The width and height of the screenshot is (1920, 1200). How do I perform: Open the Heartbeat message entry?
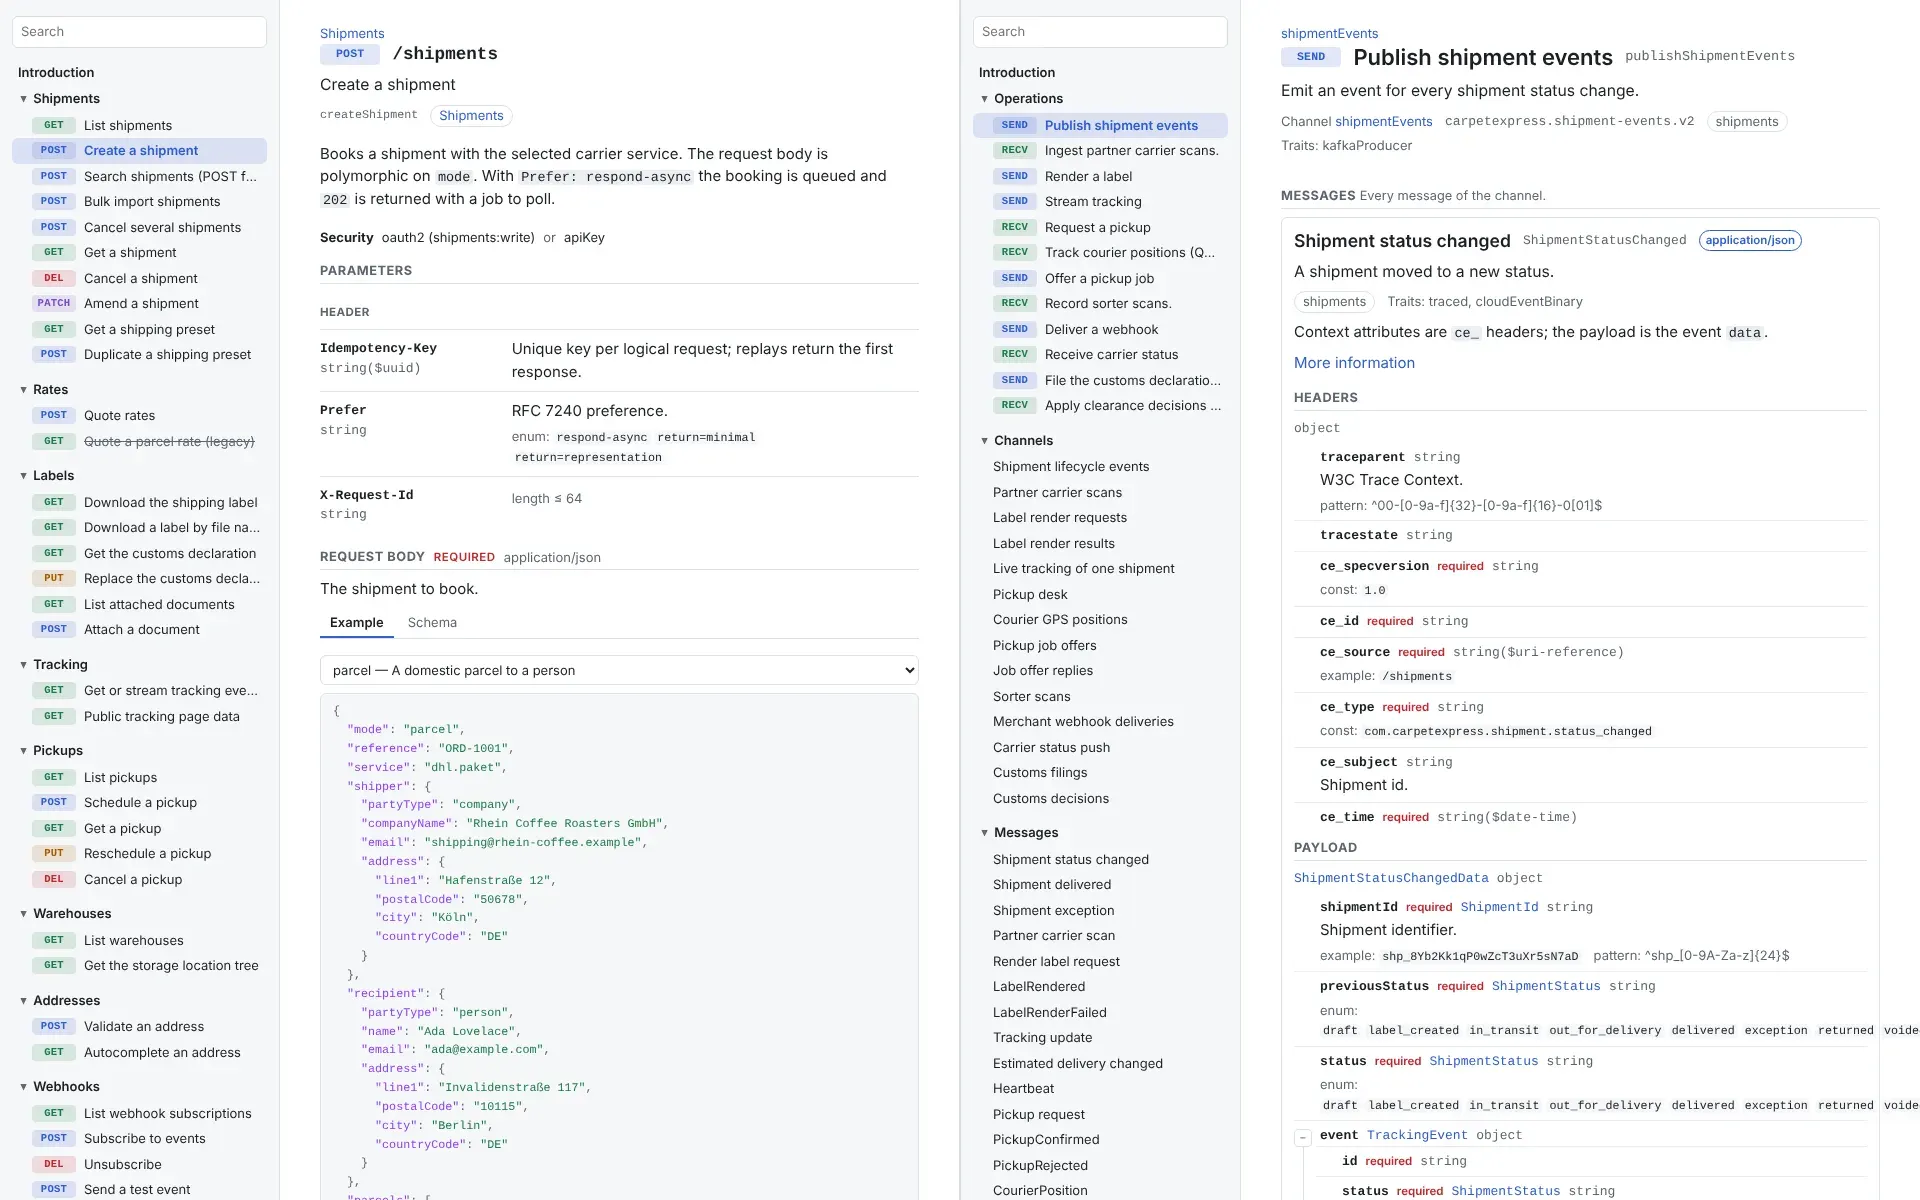1100,1088
